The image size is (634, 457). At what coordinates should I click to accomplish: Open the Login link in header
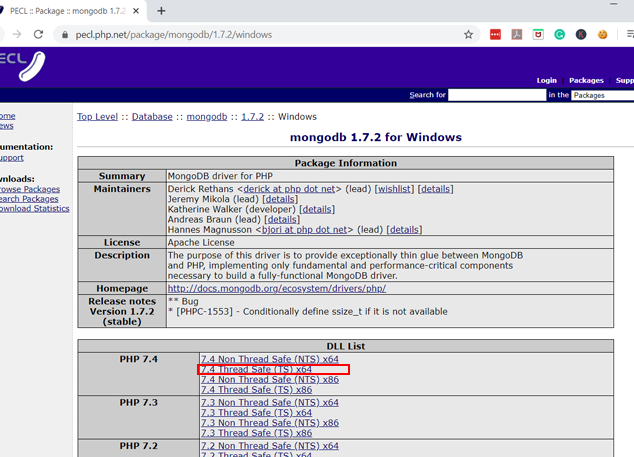tap(547, 80)
